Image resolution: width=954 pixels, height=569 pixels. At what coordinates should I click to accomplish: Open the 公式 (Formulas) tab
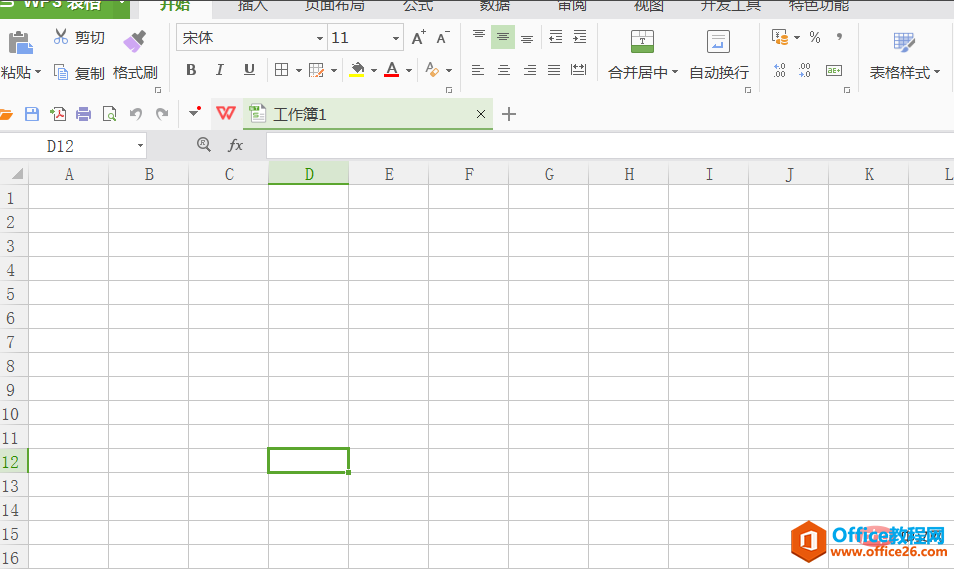(x=418, y=6)
